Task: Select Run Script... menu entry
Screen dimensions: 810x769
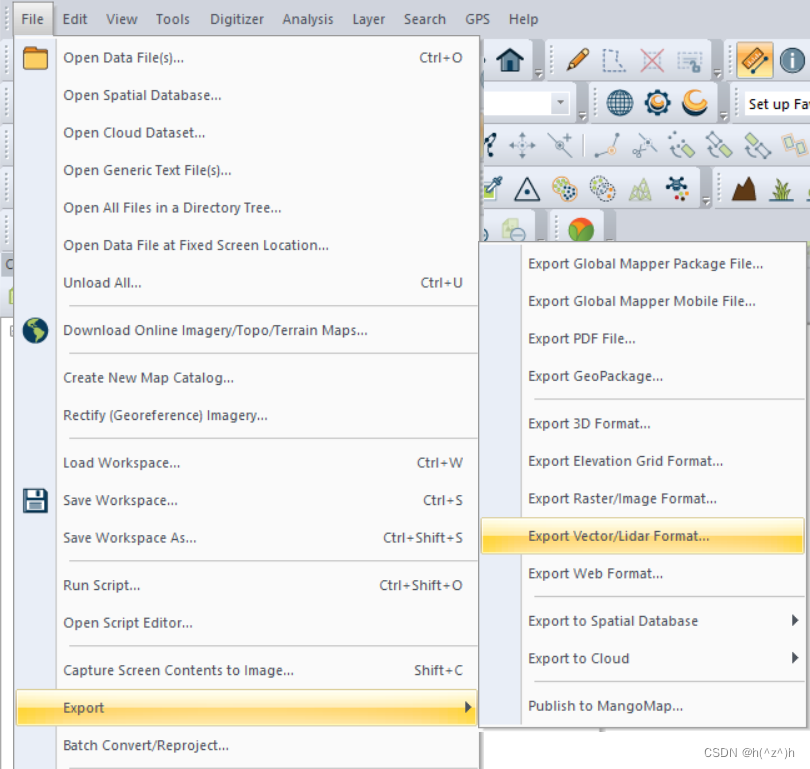Action: tap(246, 586)
